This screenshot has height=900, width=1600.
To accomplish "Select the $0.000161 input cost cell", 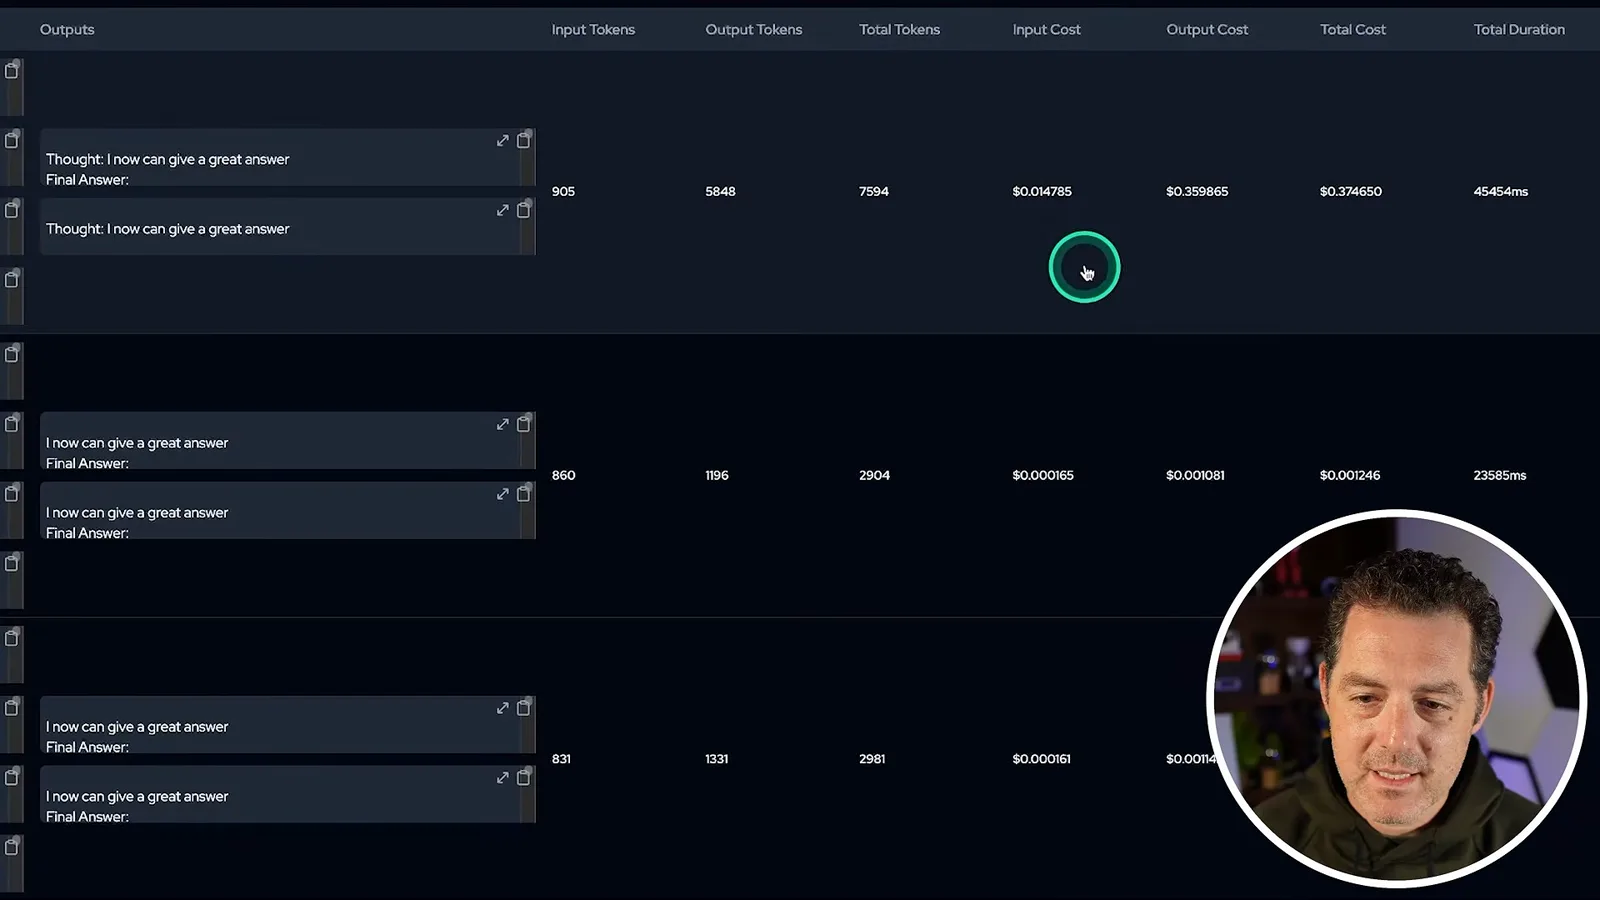I will [1041, 759].
